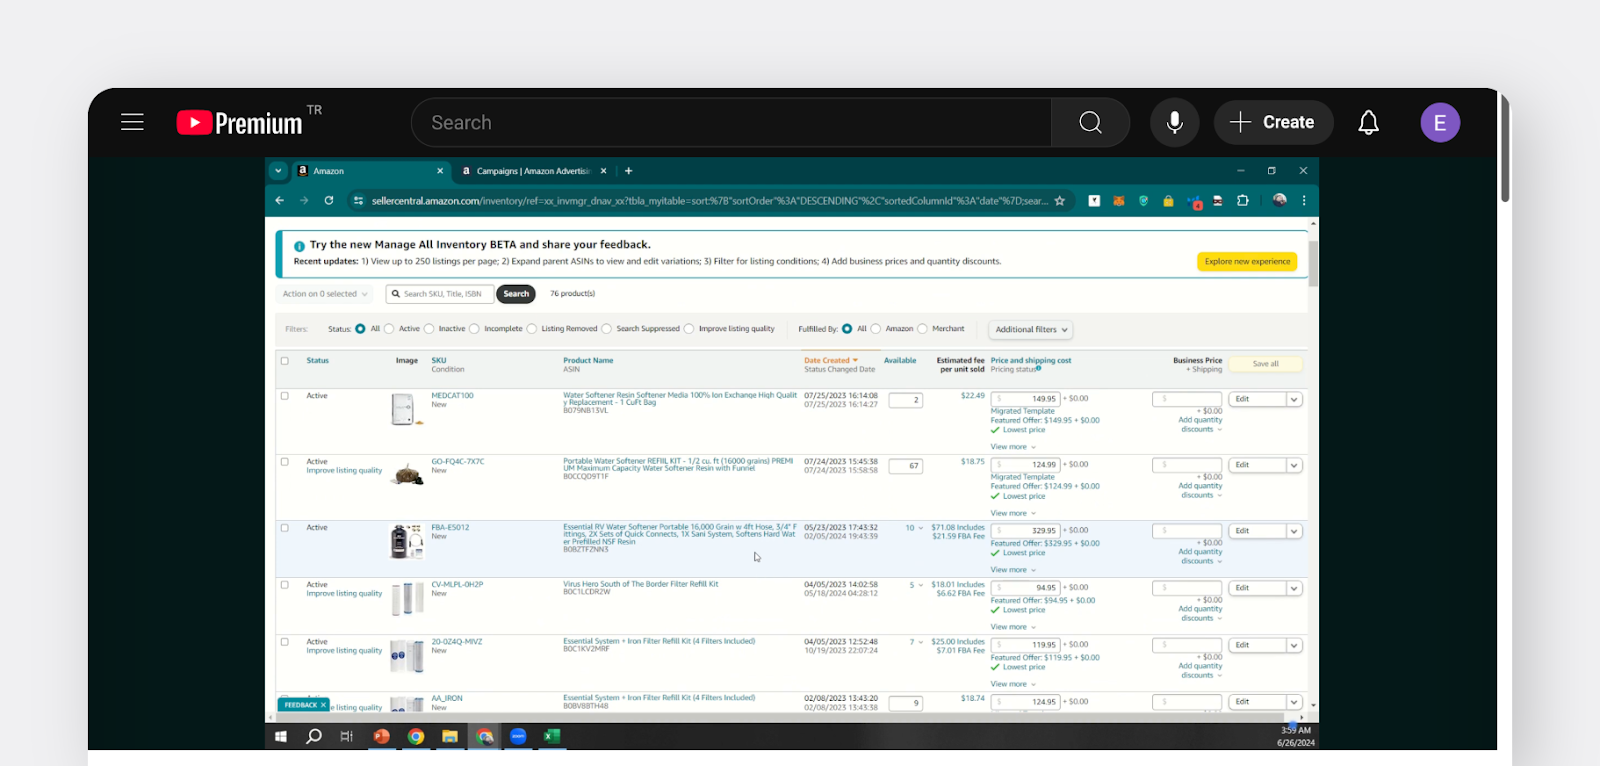
Task: Click the YouTube search magnifier button
Action: pos(1090,122)
